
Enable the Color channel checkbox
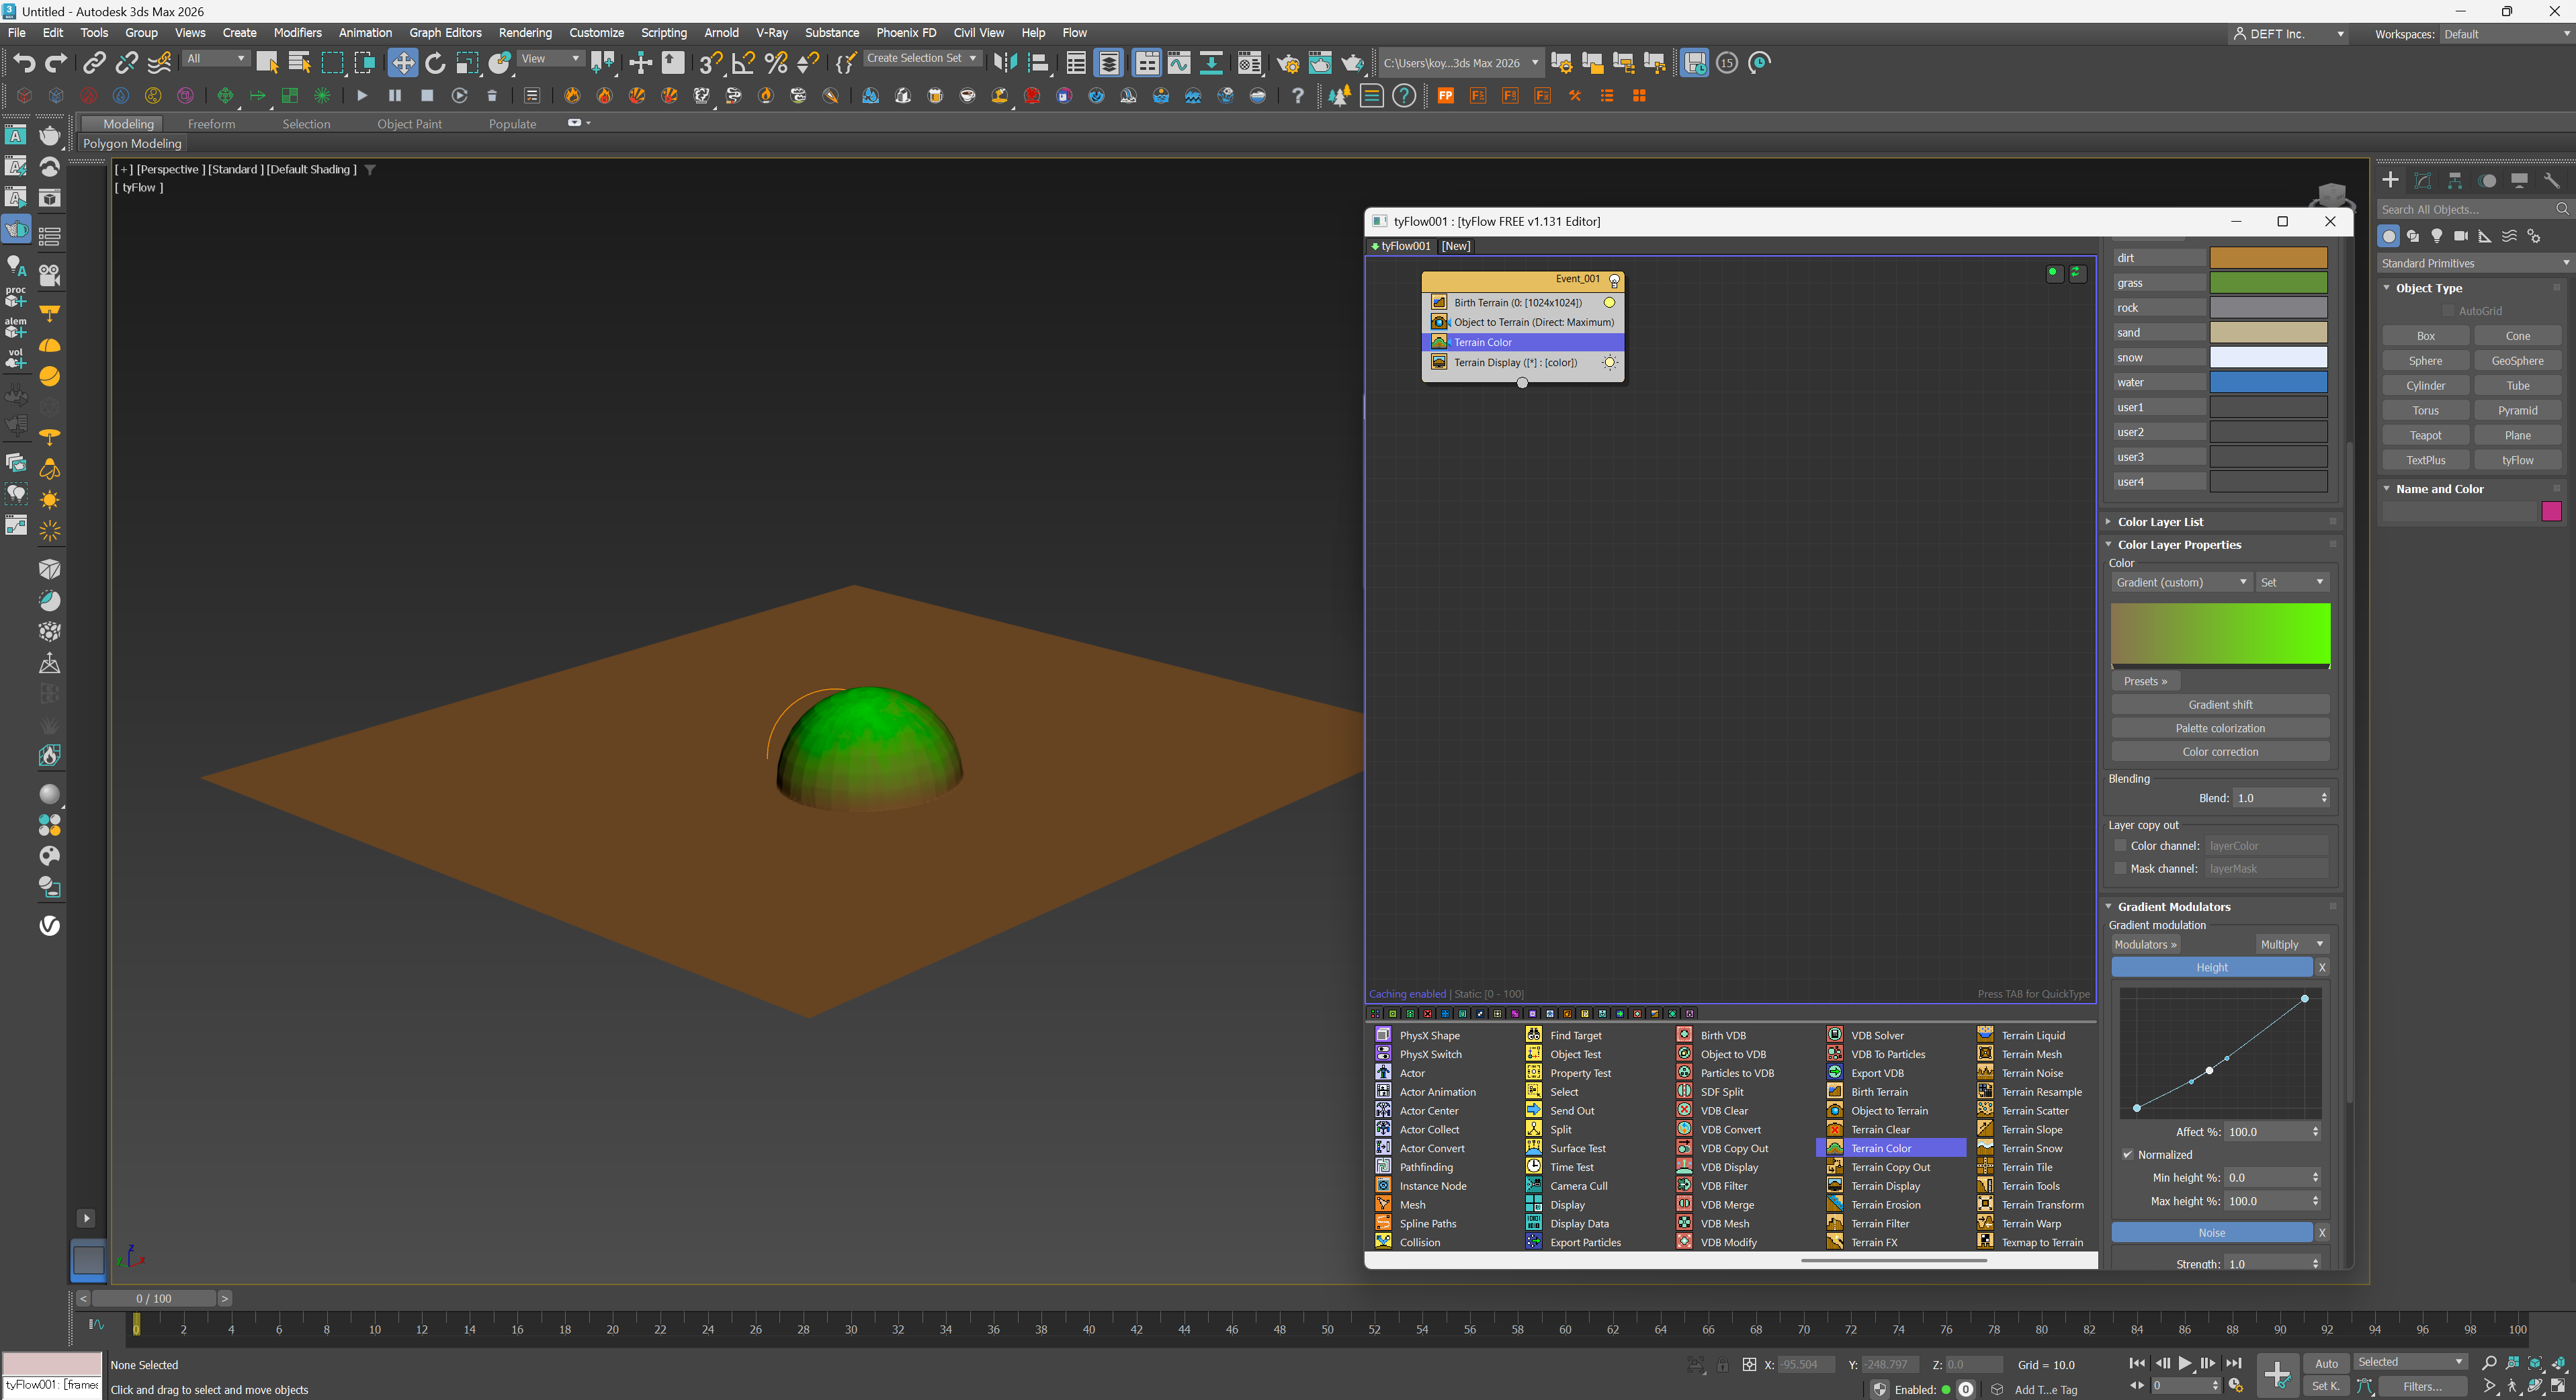point(2120,845)
